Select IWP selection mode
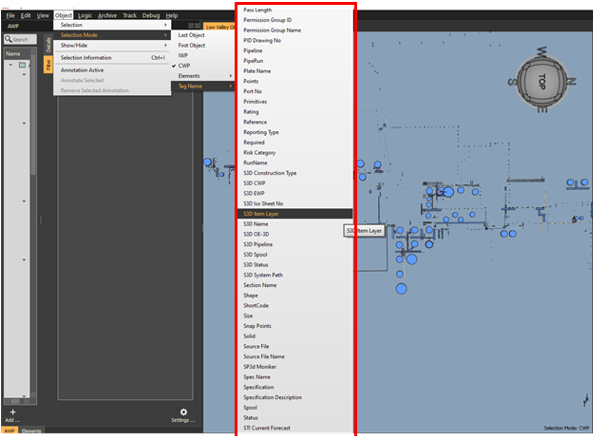The height and width of the screenshot is (436, 593). point(203,56)
